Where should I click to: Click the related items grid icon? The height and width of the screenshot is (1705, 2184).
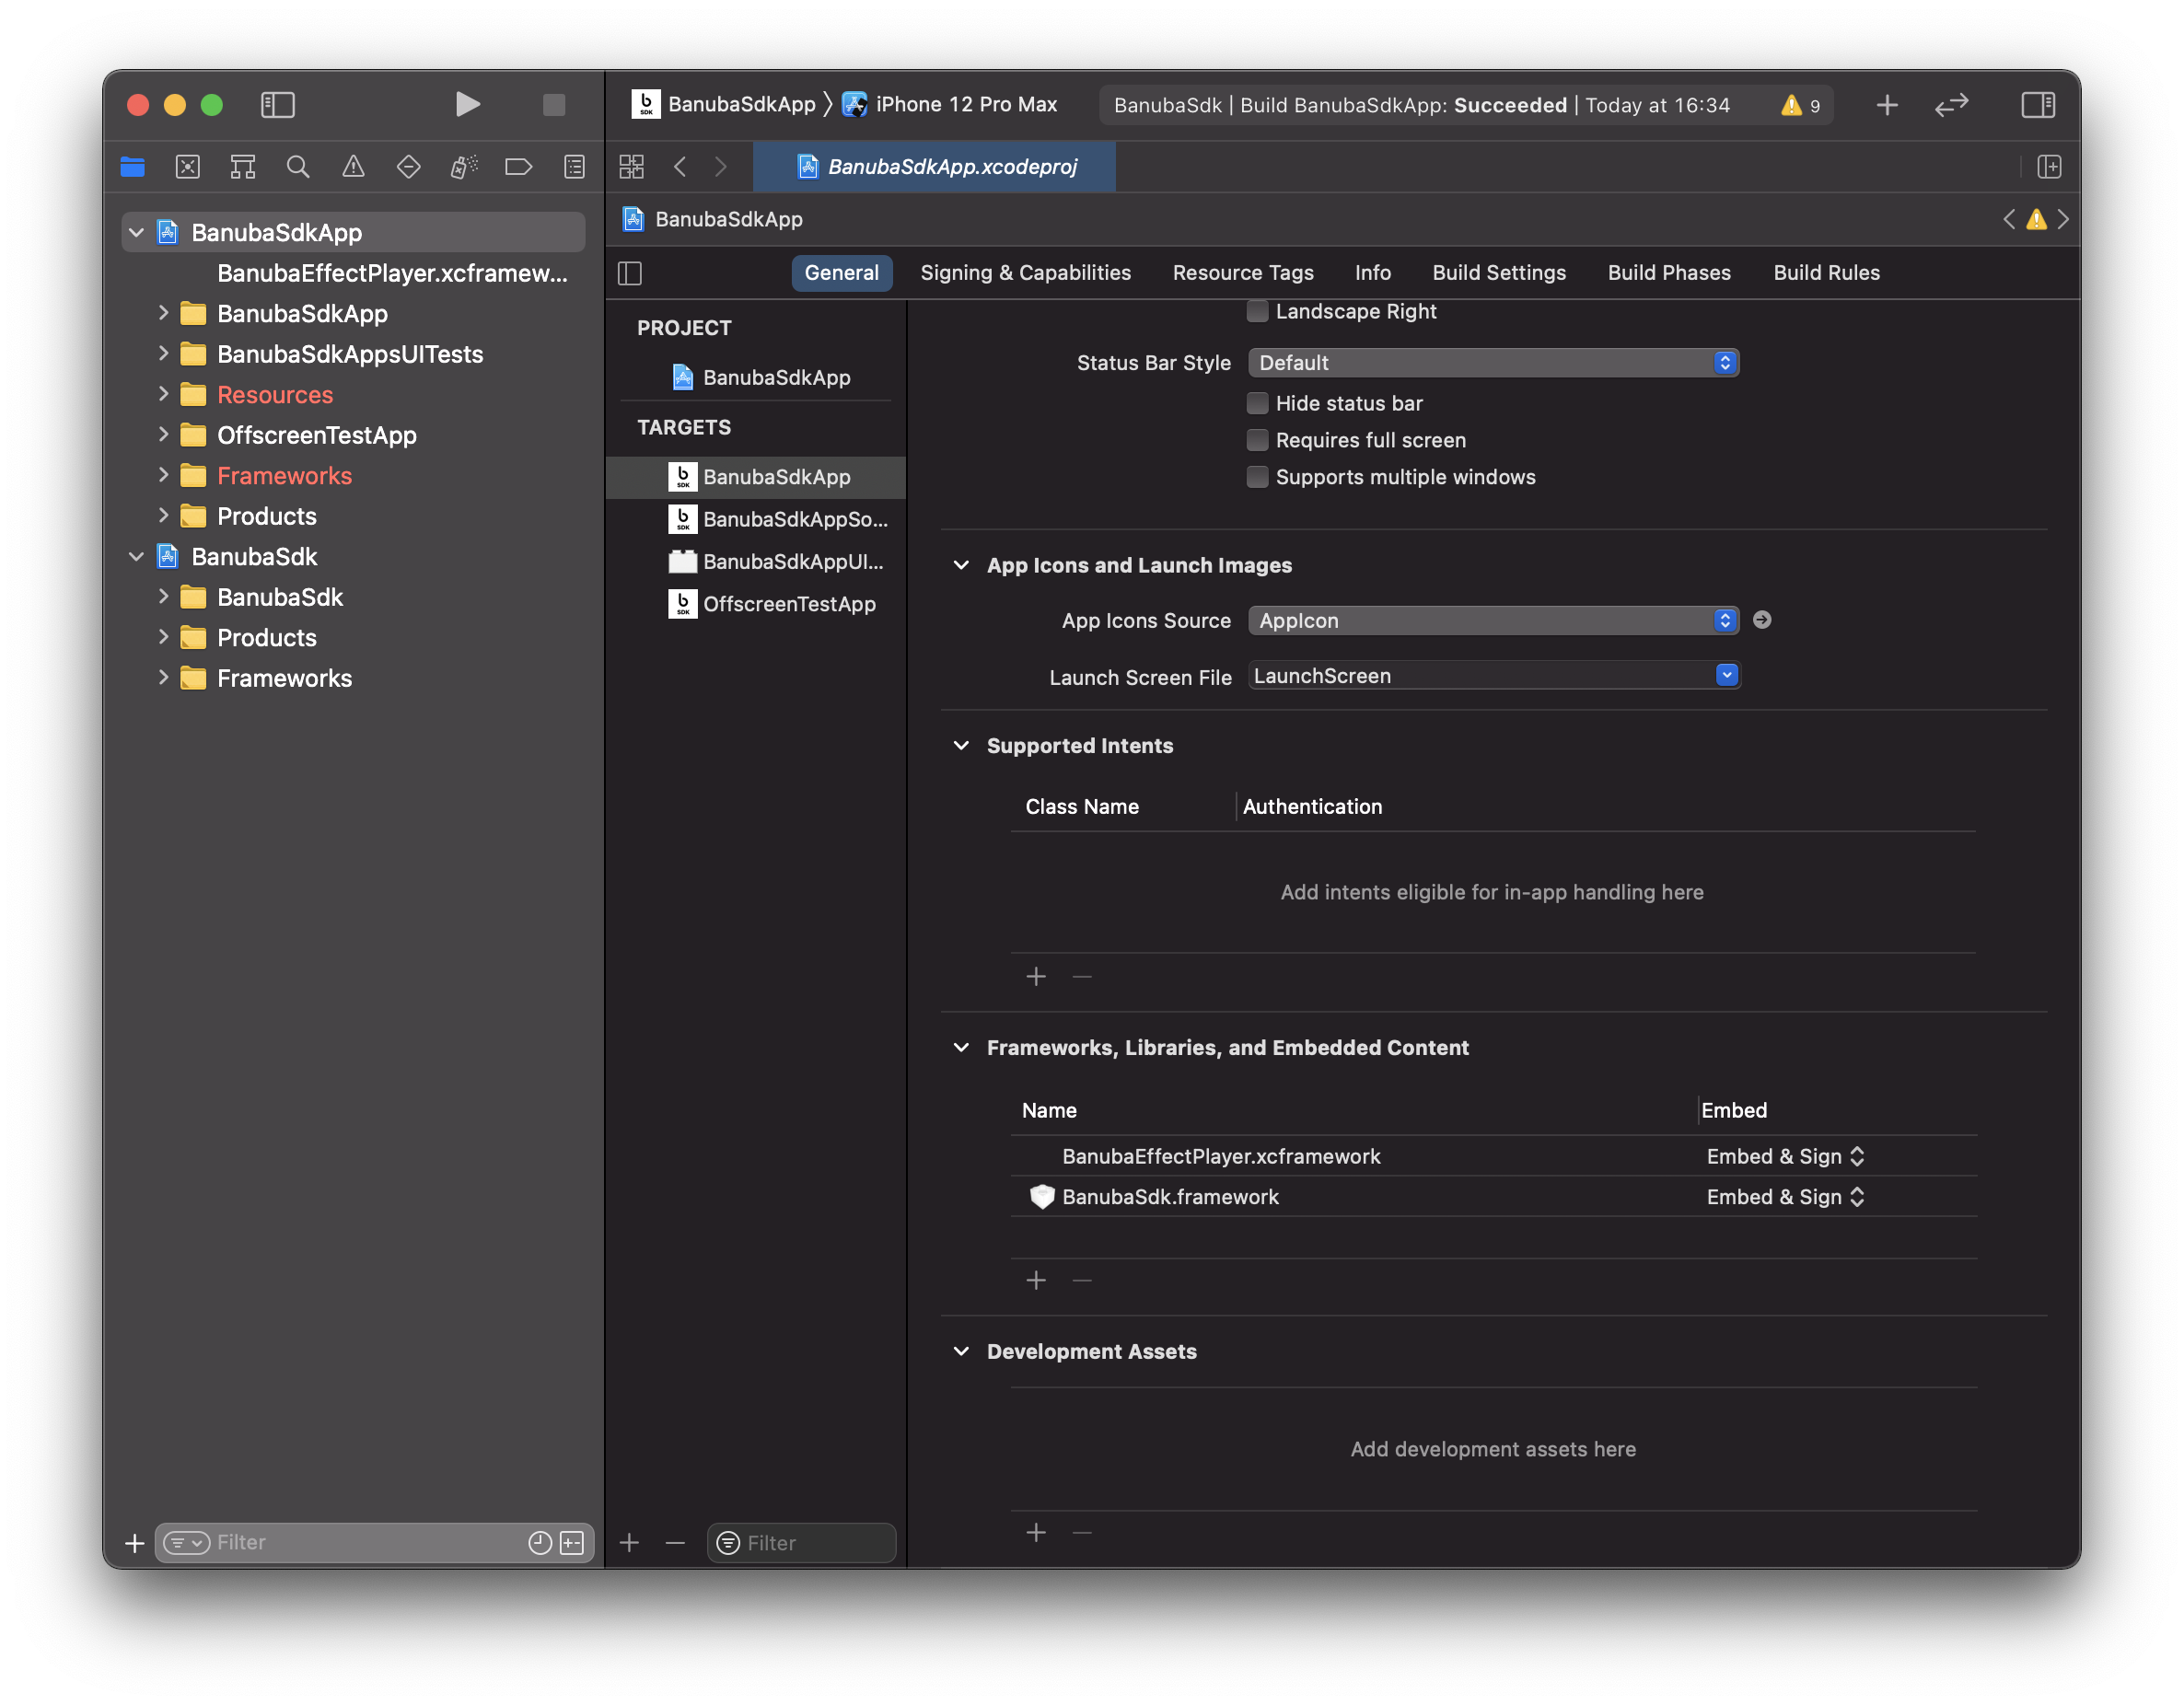631,167
